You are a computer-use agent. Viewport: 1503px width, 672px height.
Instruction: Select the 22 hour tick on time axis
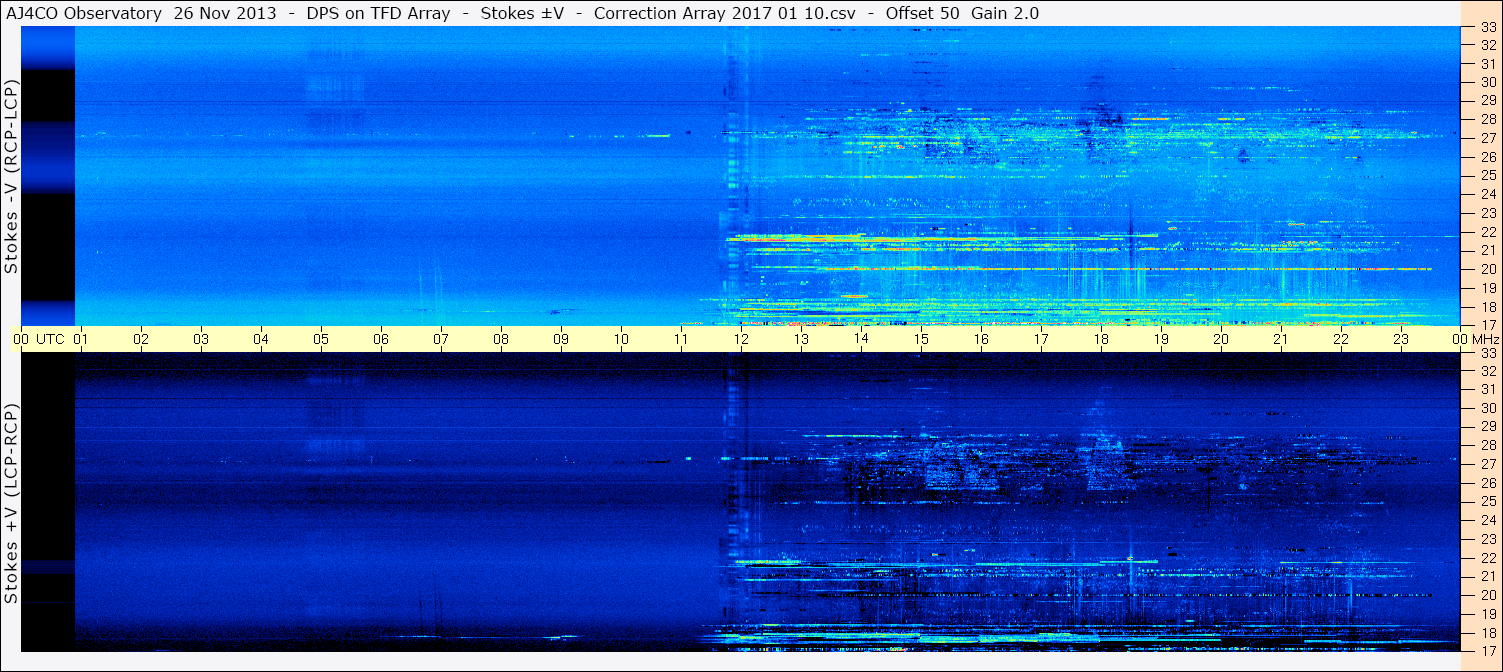[x=1341, y=340]
